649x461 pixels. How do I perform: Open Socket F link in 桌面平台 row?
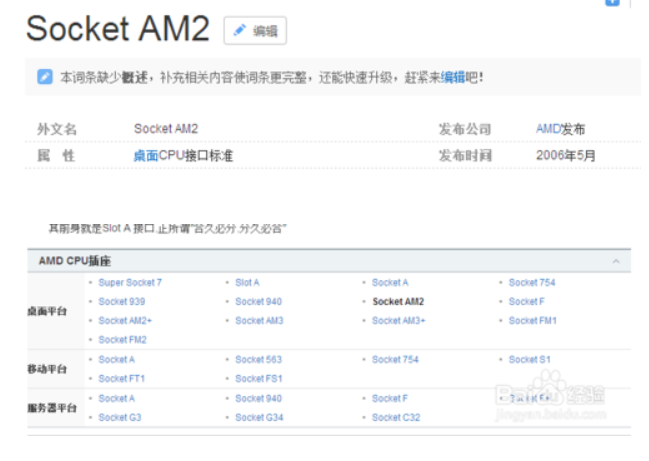[x=526, y=302]
